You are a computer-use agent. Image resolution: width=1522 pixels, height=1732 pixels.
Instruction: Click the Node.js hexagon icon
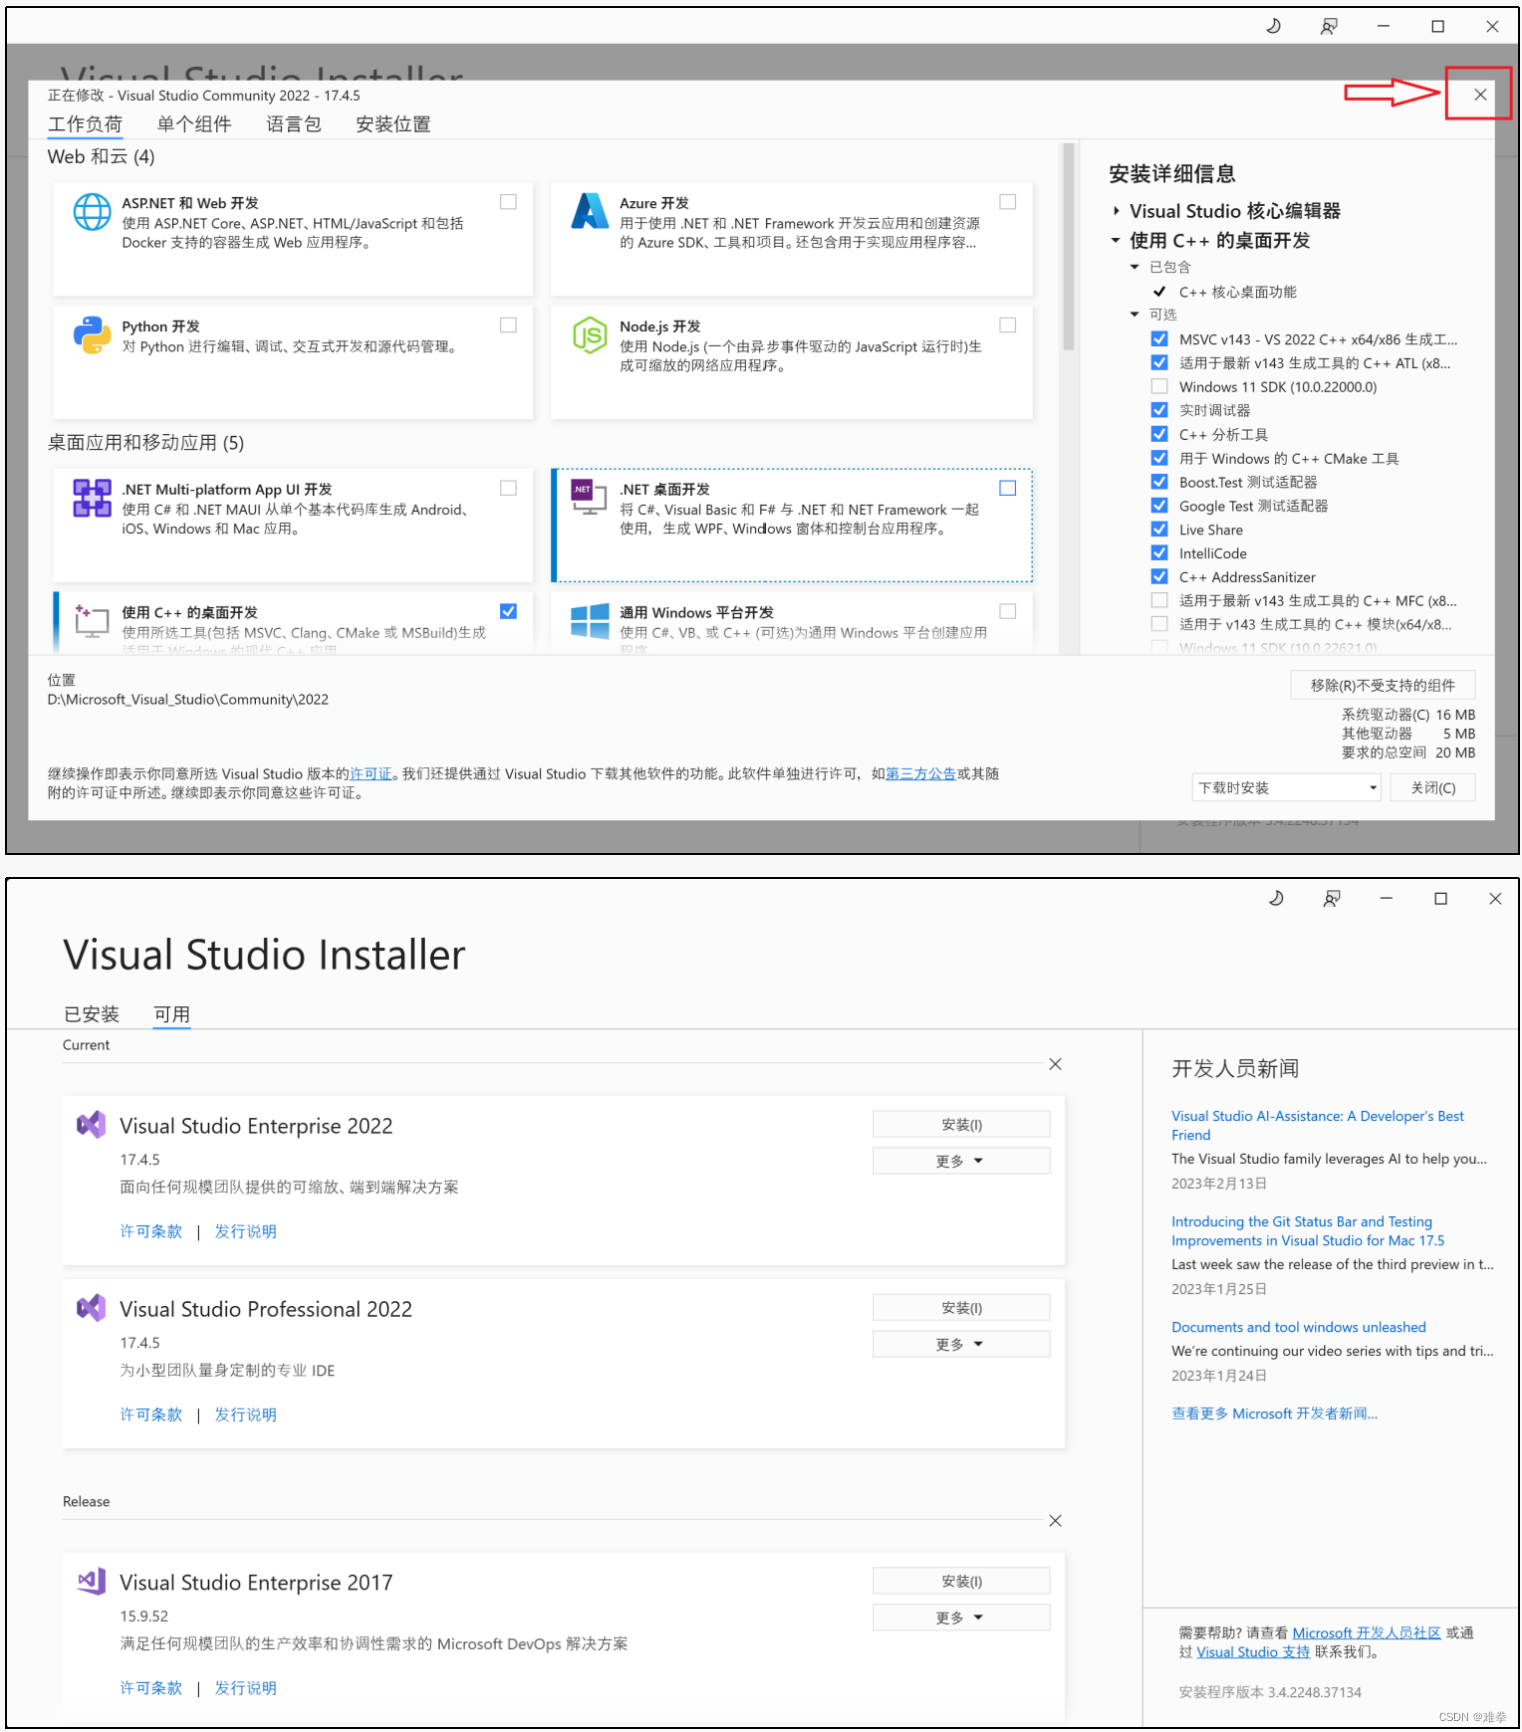(x=590, y=335)
